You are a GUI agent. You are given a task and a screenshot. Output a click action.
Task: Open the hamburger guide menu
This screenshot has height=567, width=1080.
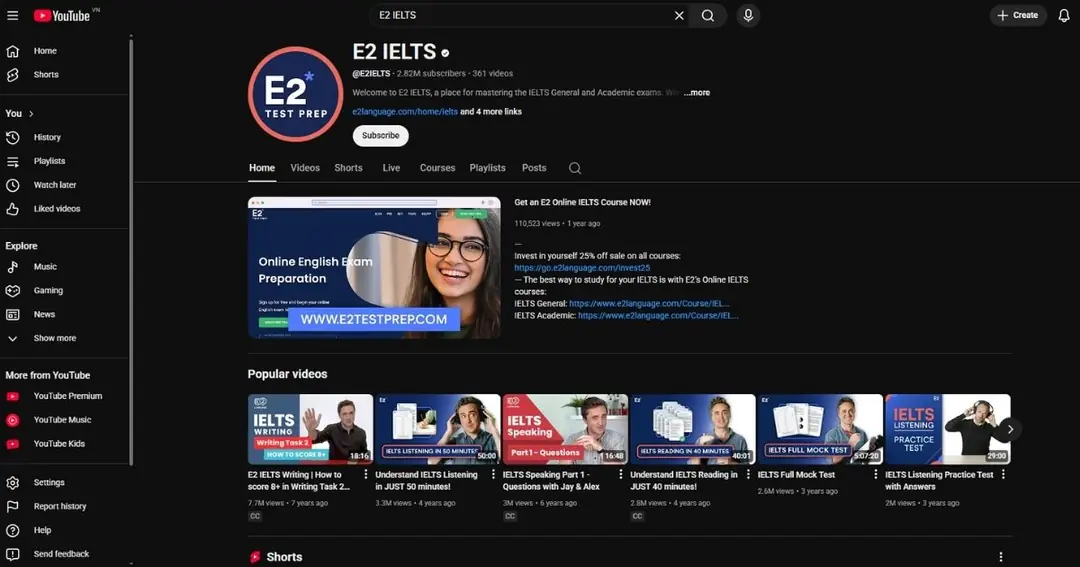click(x=12, y=15)
